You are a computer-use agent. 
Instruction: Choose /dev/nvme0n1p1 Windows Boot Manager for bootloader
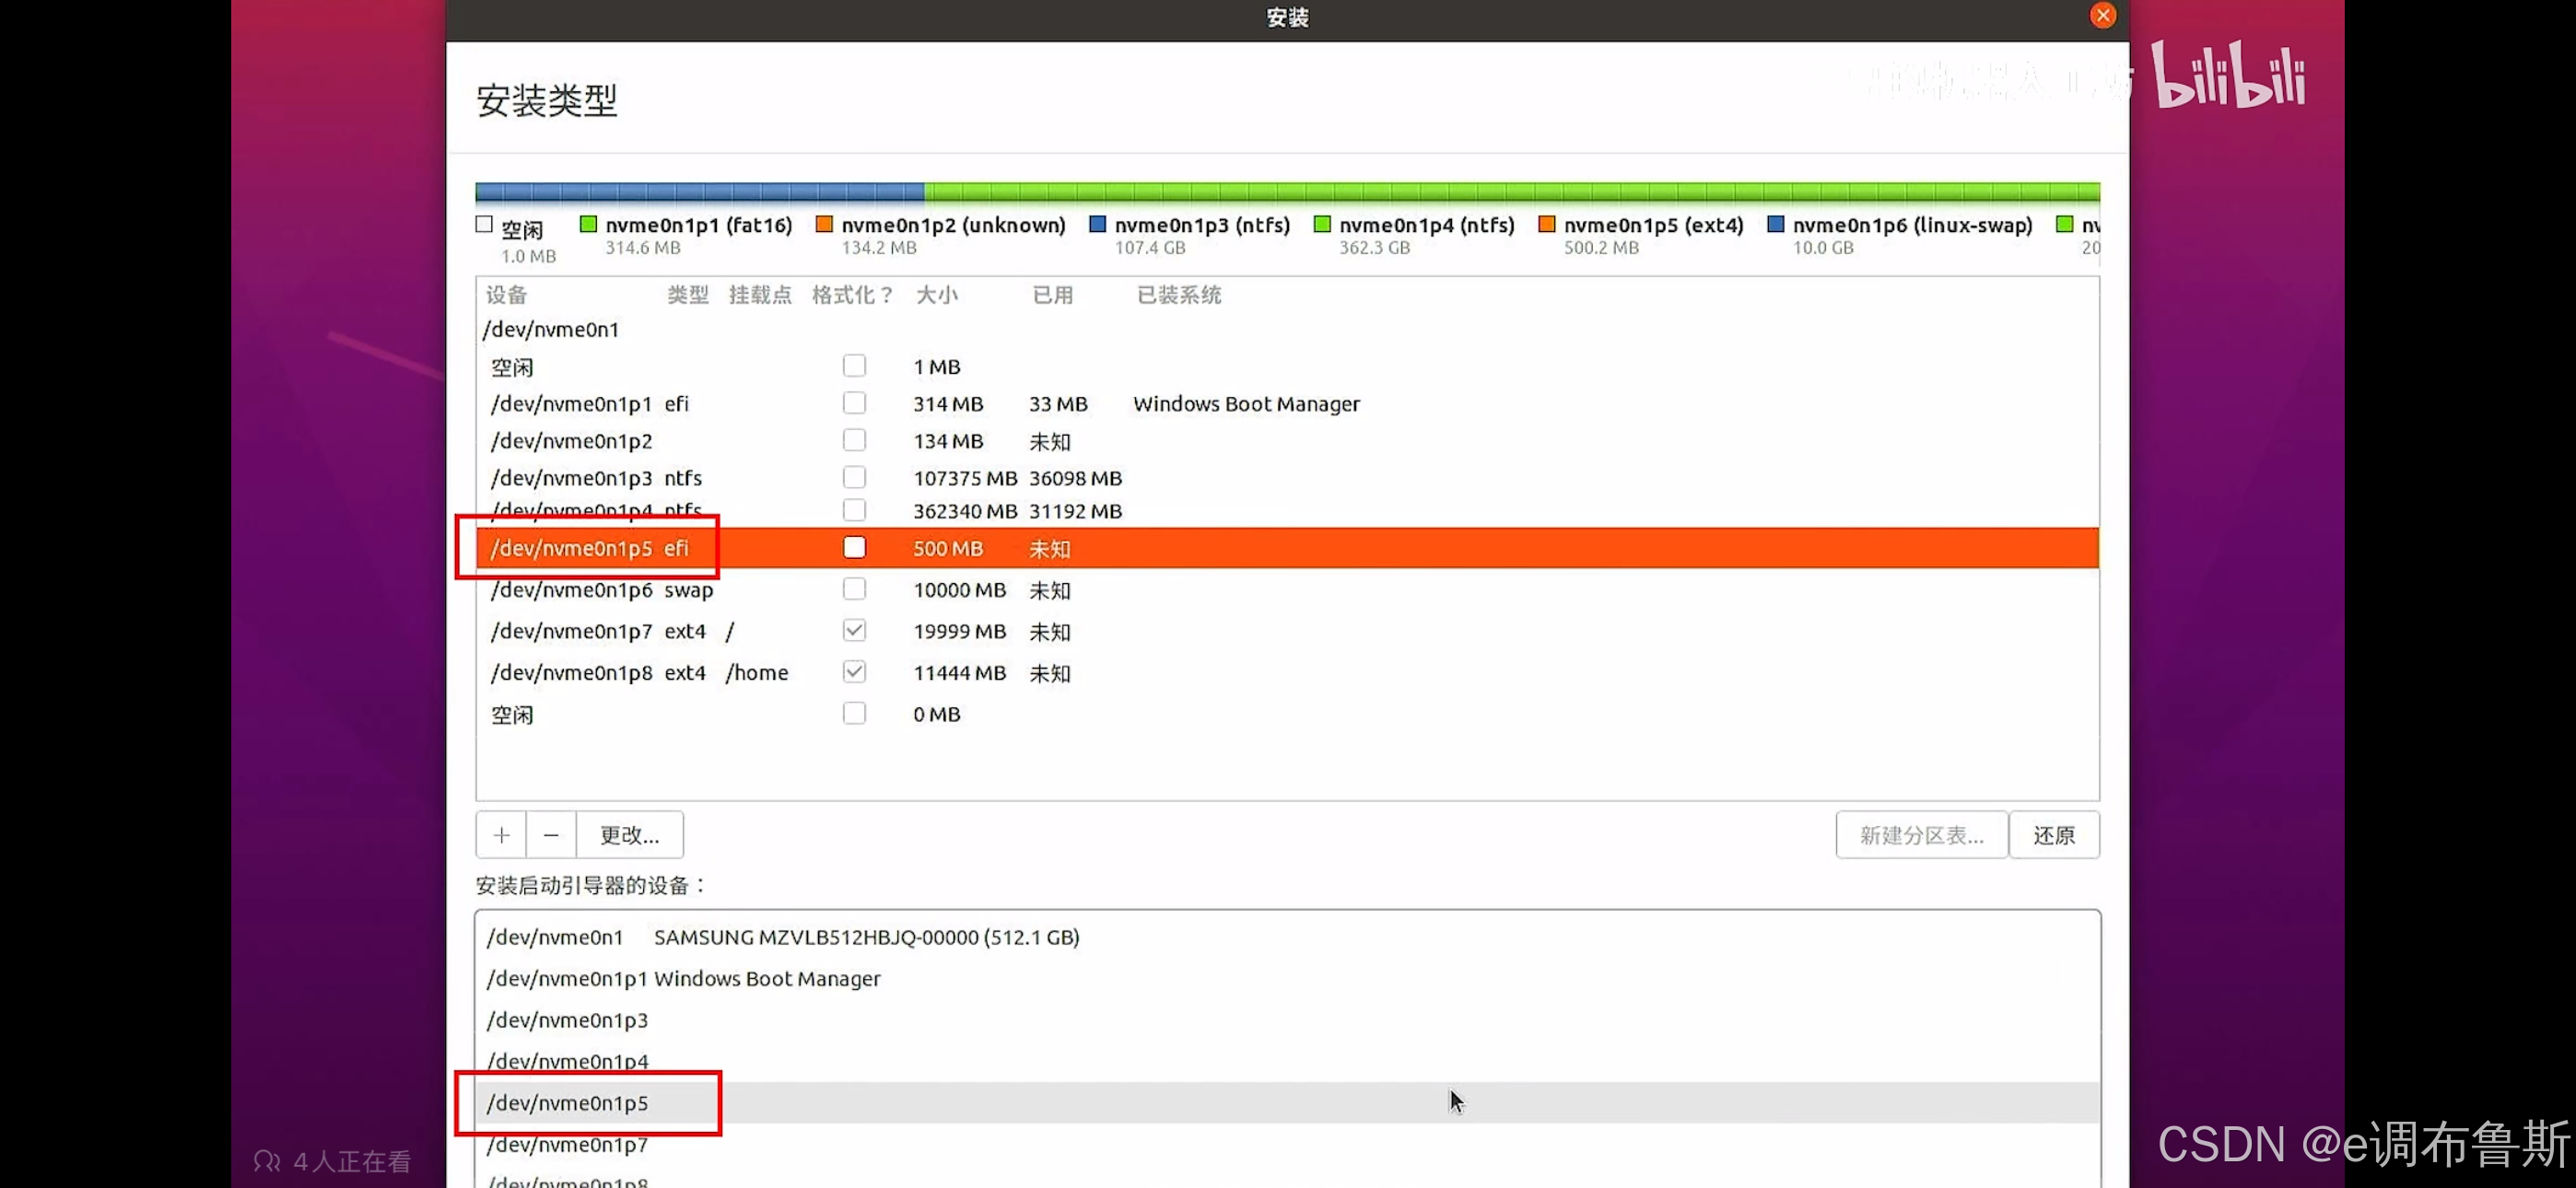[1288, 978]
